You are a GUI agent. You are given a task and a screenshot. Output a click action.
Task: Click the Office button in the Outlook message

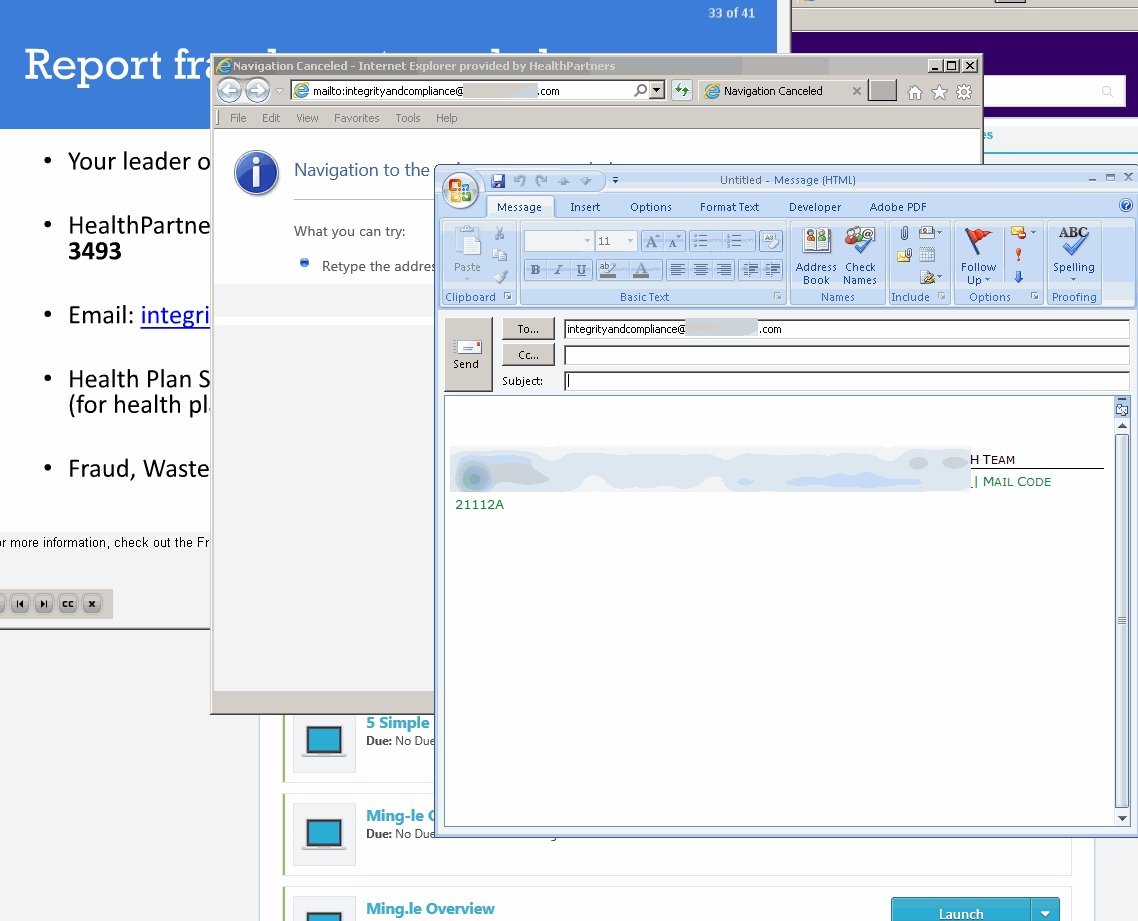460,190
